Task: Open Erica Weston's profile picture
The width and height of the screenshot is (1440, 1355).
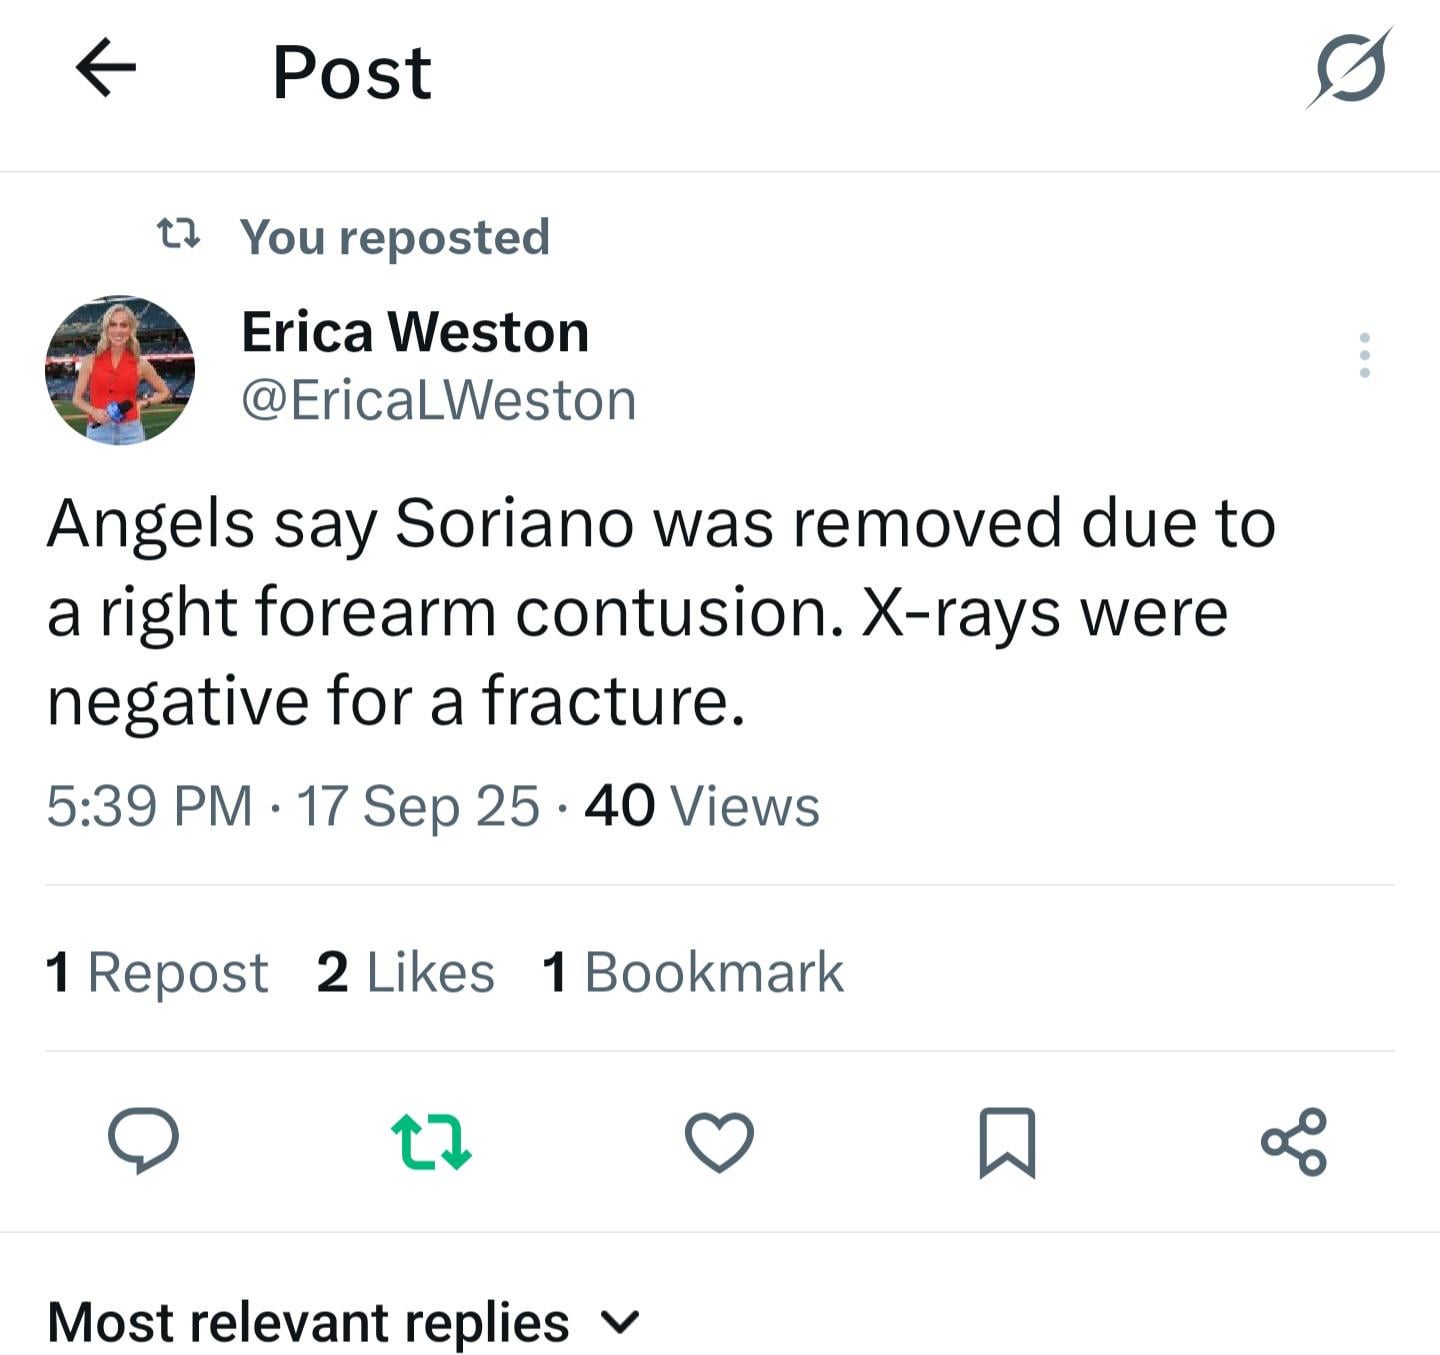Action: click(120, 370)
